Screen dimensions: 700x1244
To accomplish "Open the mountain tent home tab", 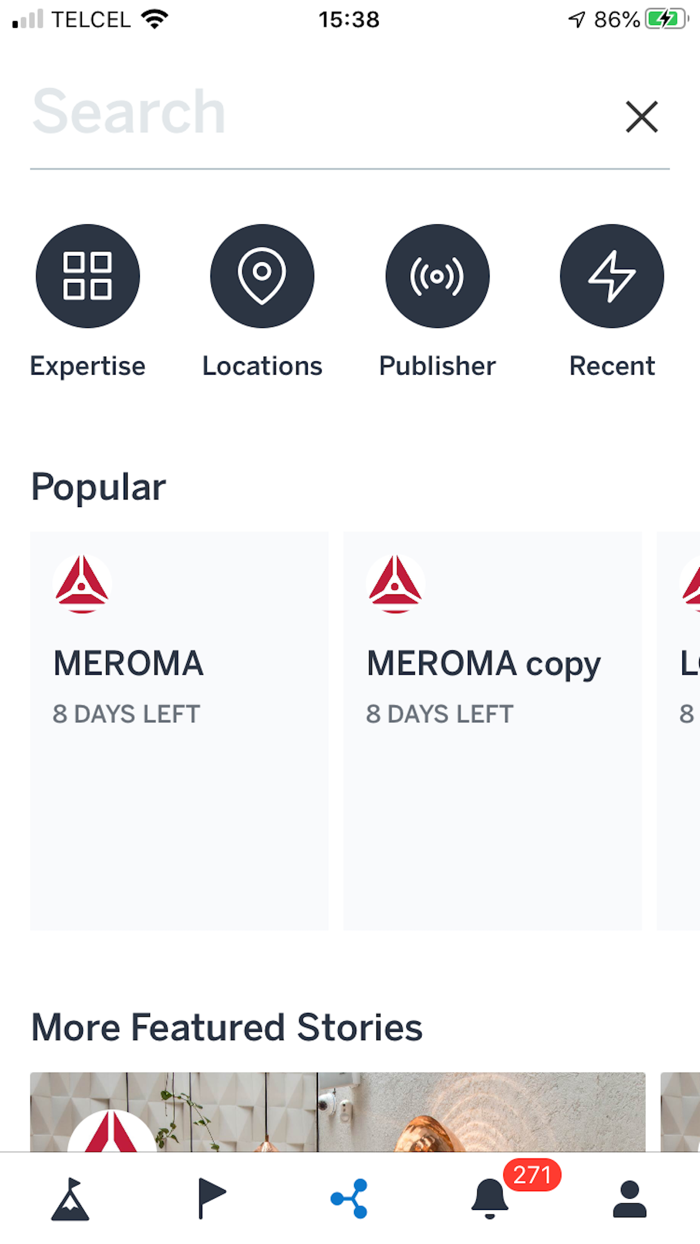I will [x=70, y=1198].
